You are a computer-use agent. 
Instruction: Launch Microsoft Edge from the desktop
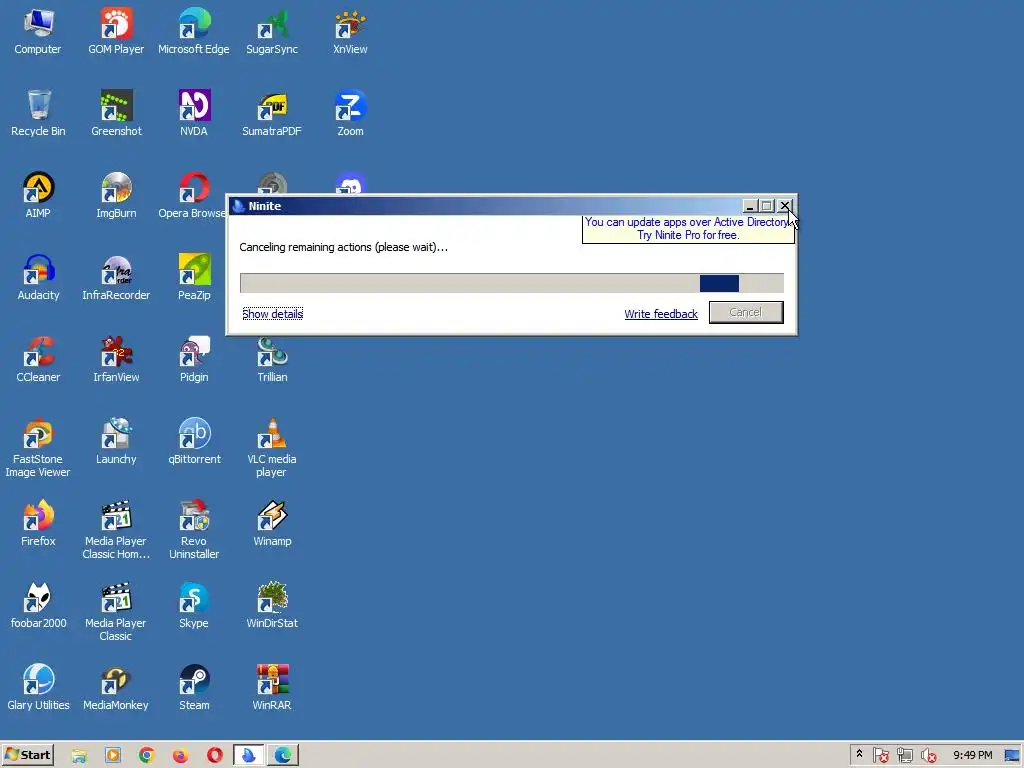pyautogui.click(x=194, y=31)
